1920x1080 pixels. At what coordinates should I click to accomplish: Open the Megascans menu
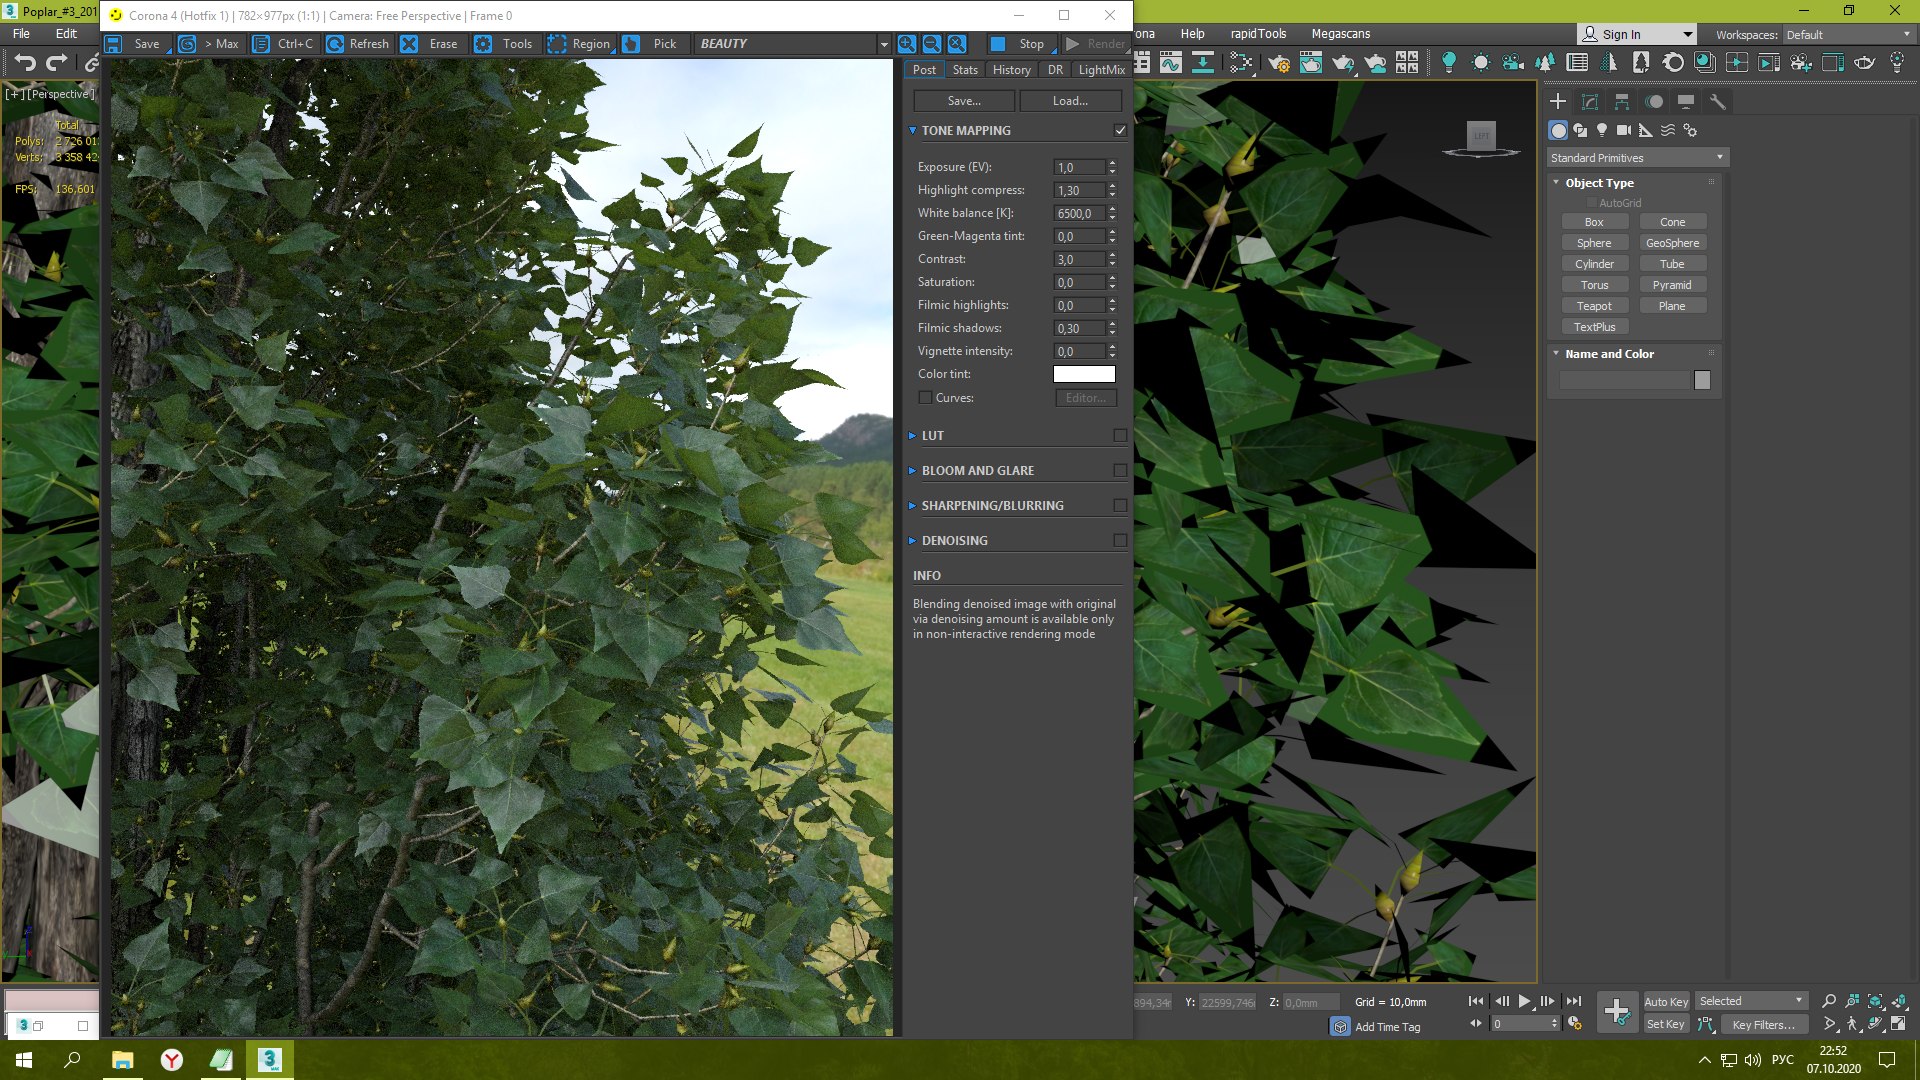point(1341,34)
